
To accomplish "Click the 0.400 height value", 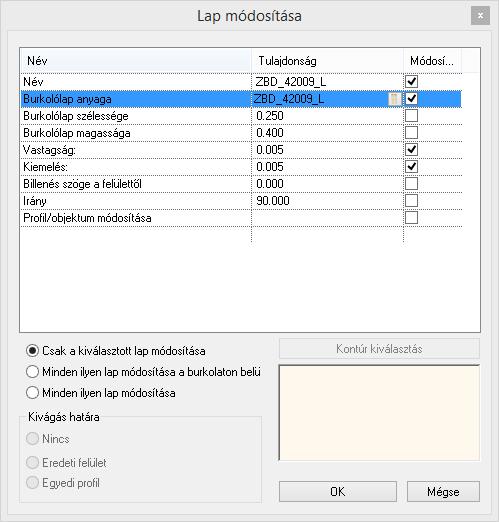I will click(270, 133).
